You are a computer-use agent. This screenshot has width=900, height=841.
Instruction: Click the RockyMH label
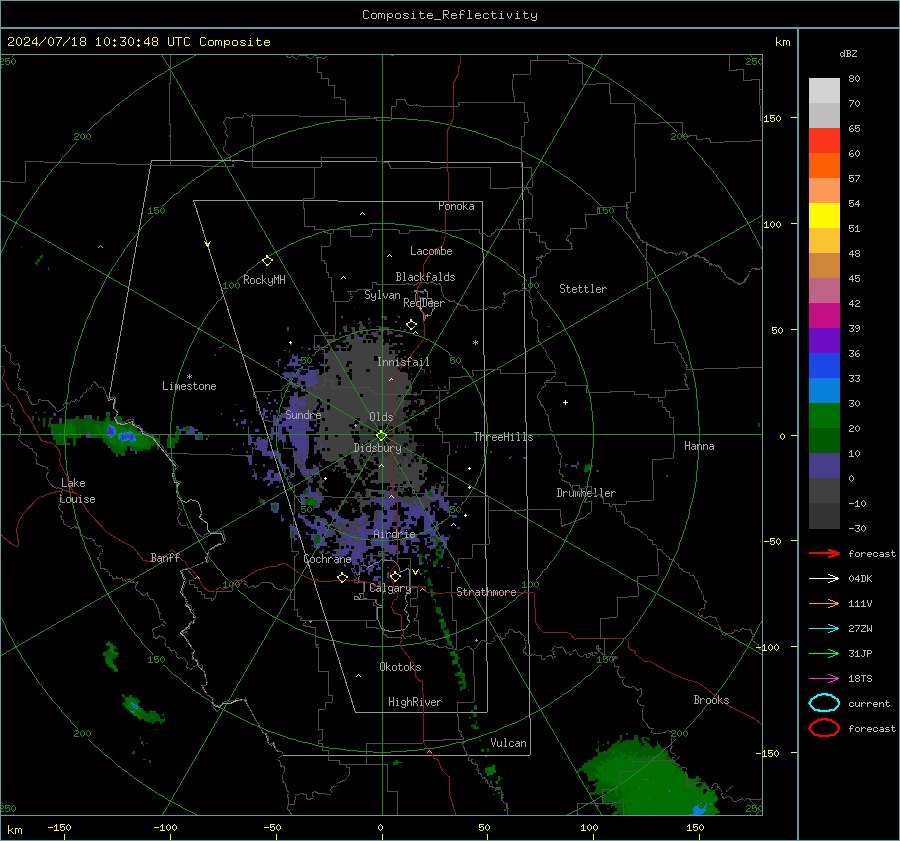click(x=264, y=280)
